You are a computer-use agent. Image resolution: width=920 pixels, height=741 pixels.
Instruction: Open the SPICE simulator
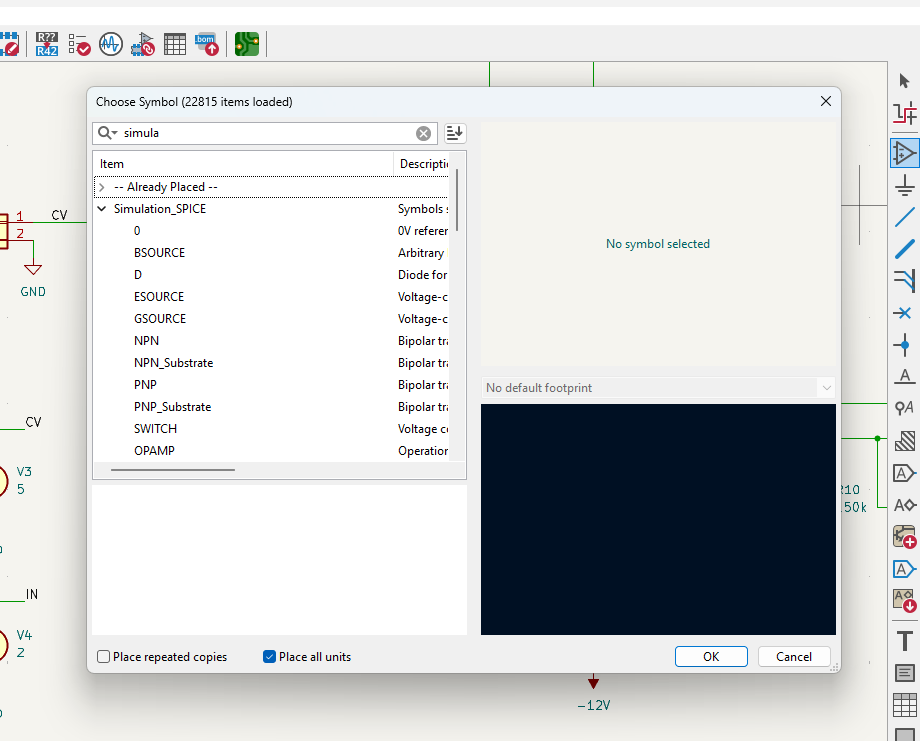(x=111, y=44)
